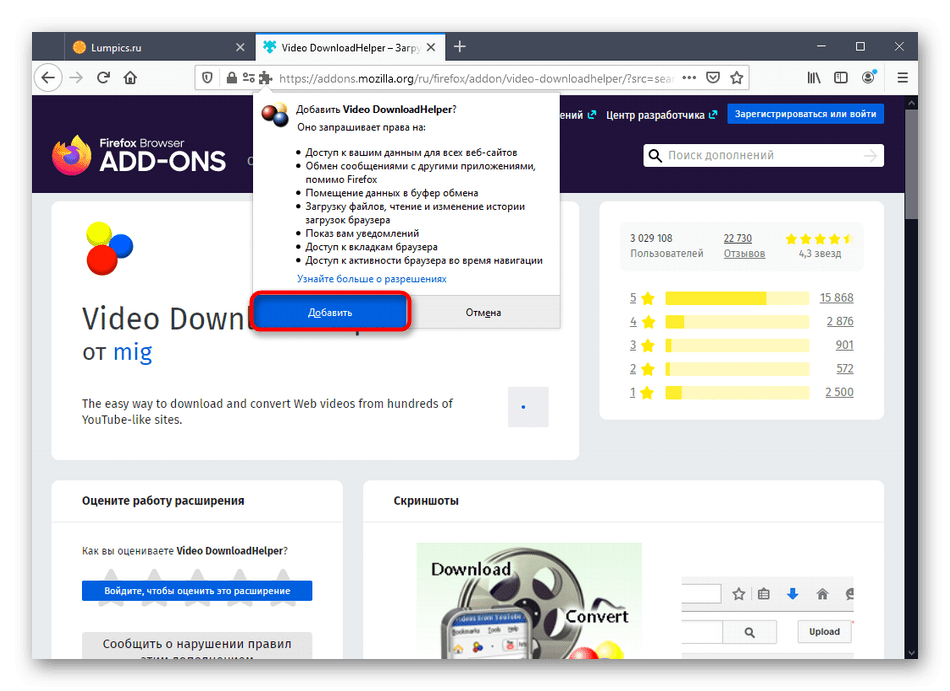Open the Library bookmarks icon
The height and width of the screenshot is (691, 950).
[814, 78]
